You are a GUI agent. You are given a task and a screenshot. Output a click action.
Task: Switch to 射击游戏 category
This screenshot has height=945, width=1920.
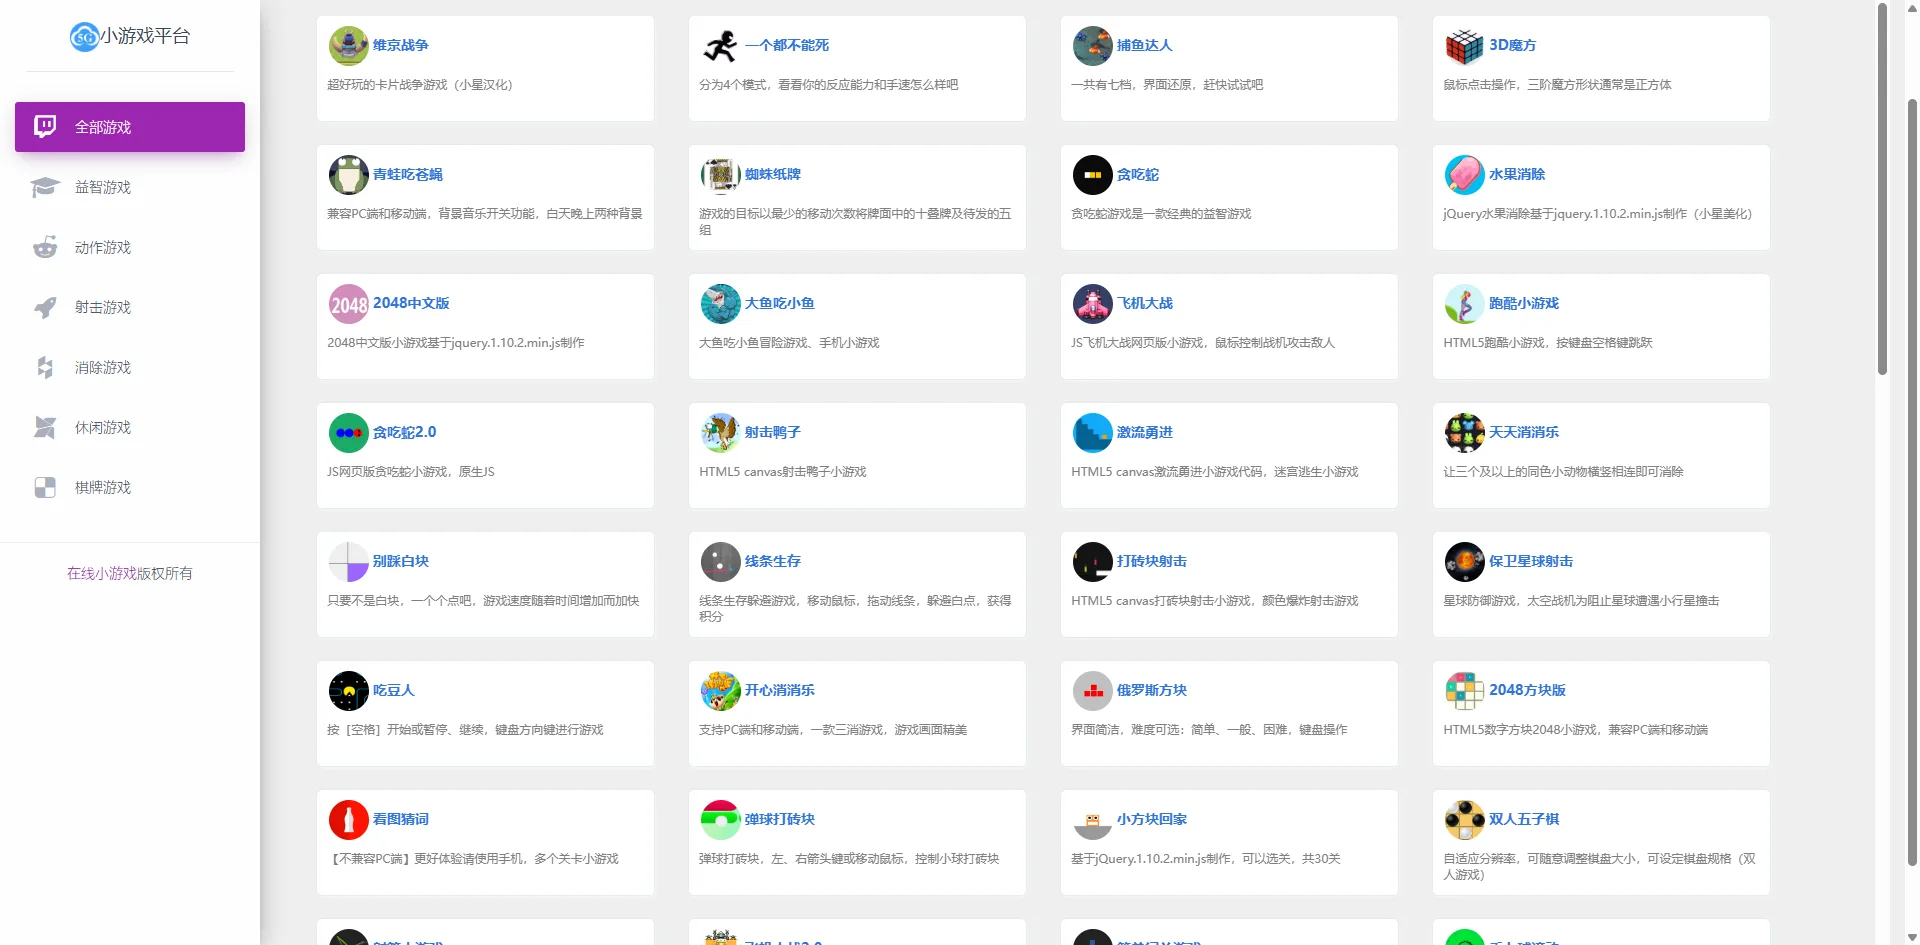pos(103,308)
